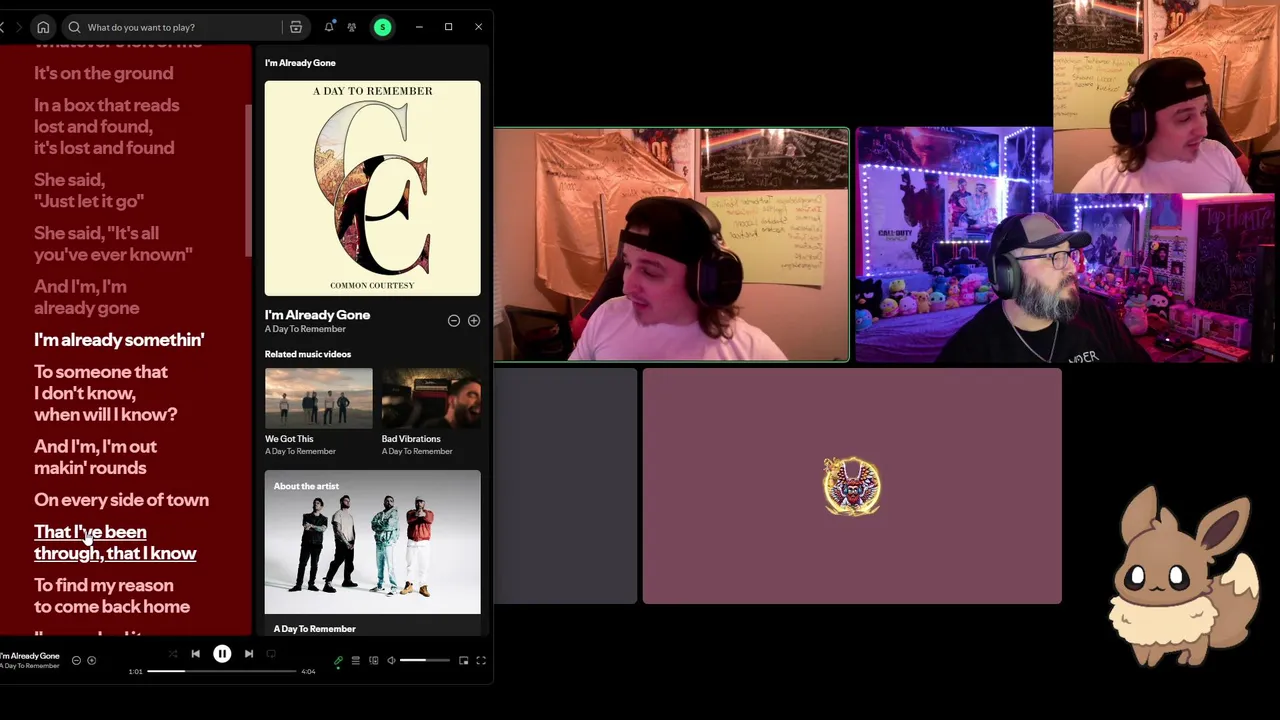Viewport: 1280px width, 720px height.
Task: Pause the current song
Action: [x=222, y=654]
